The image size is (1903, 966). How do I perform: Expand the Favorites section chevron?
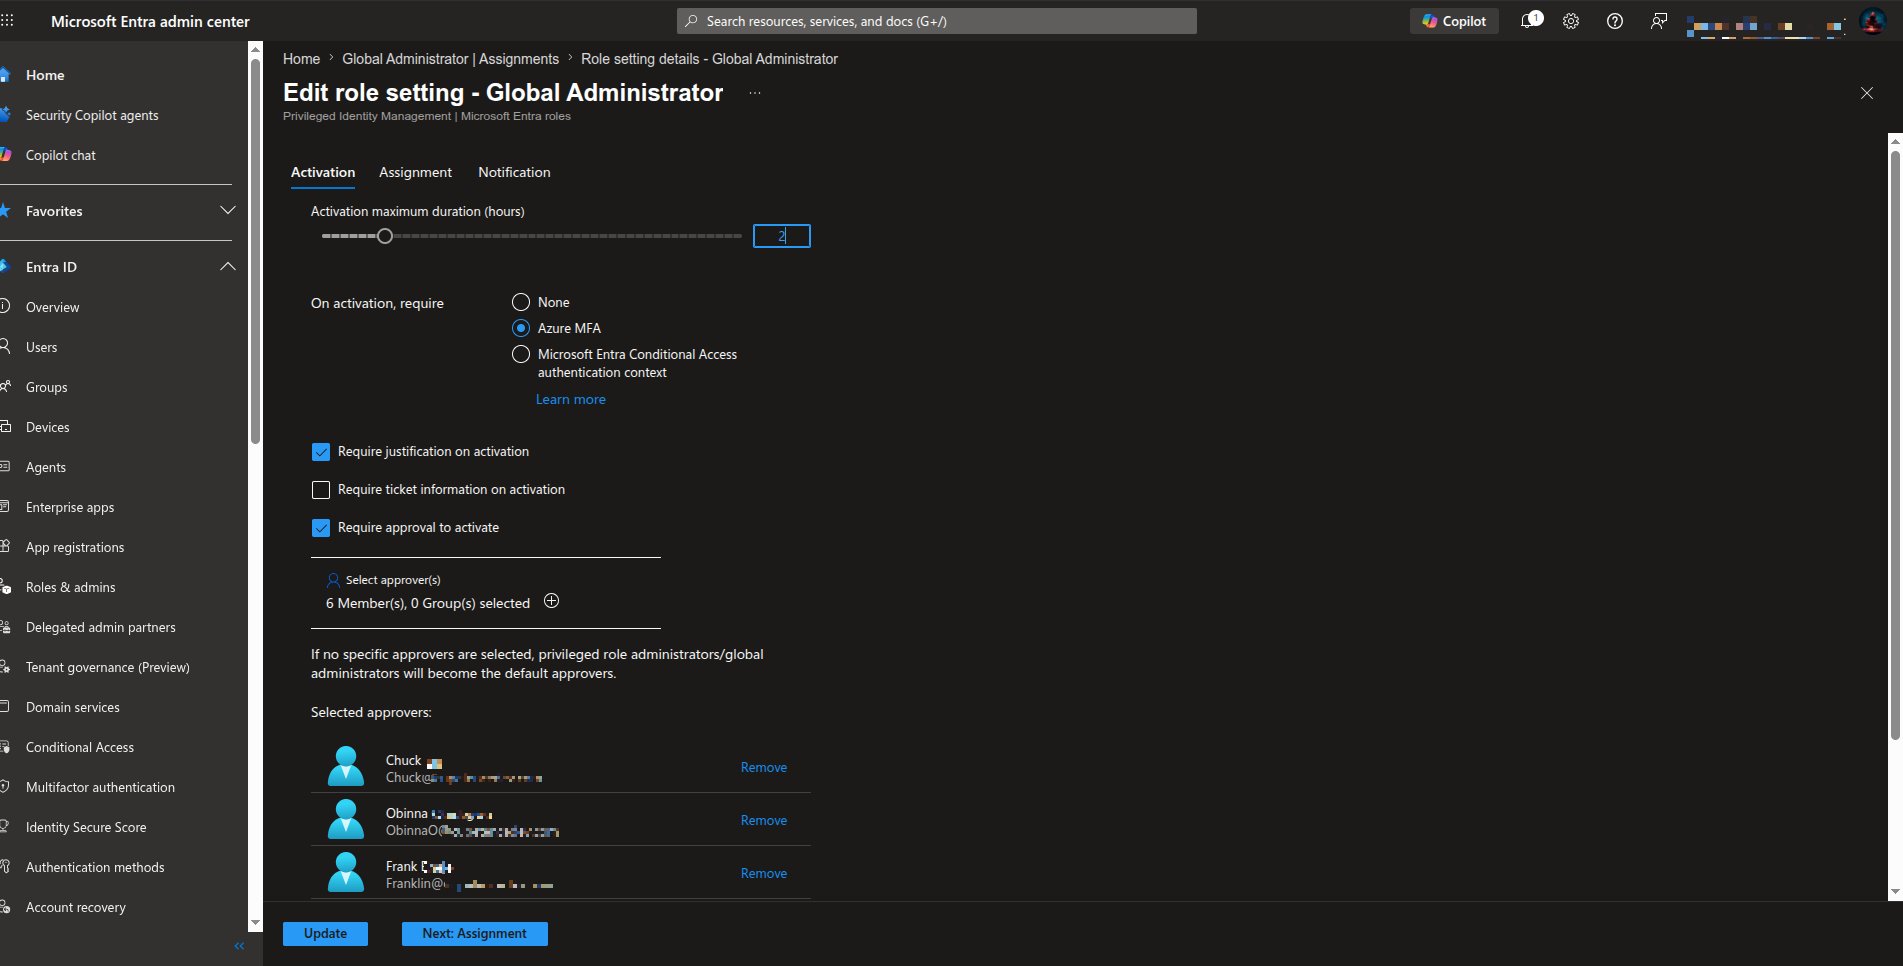pyautogui.click(x=227, y=211)
